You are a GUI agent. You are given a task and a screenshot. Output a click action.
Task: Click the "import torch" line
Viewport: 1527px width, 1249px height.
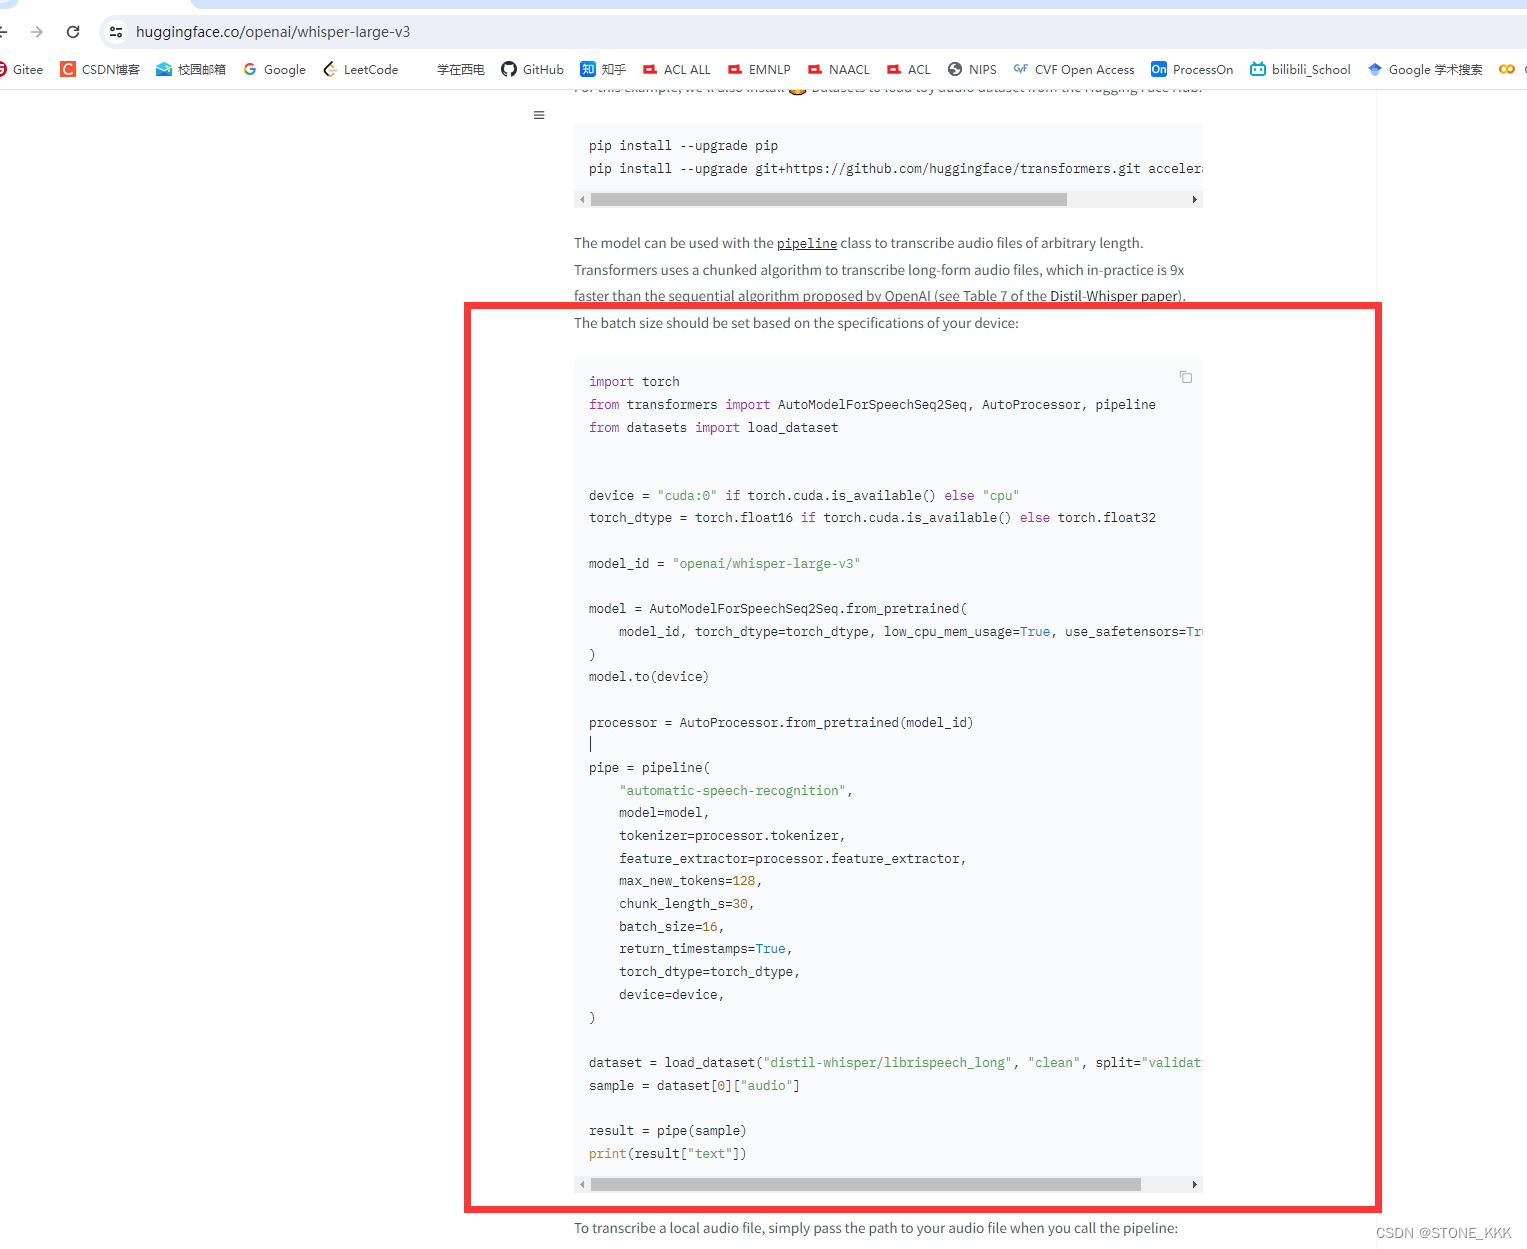click(x=634, y=382)
